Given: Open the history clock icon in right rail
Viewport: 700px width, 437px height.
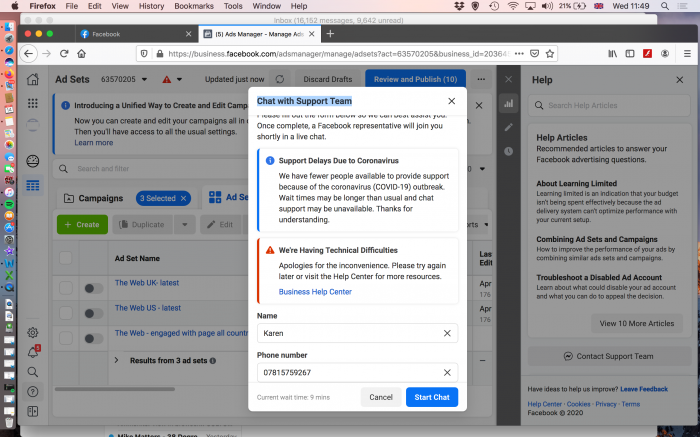Looking at the screenshot, I should (x=508, y=151).
